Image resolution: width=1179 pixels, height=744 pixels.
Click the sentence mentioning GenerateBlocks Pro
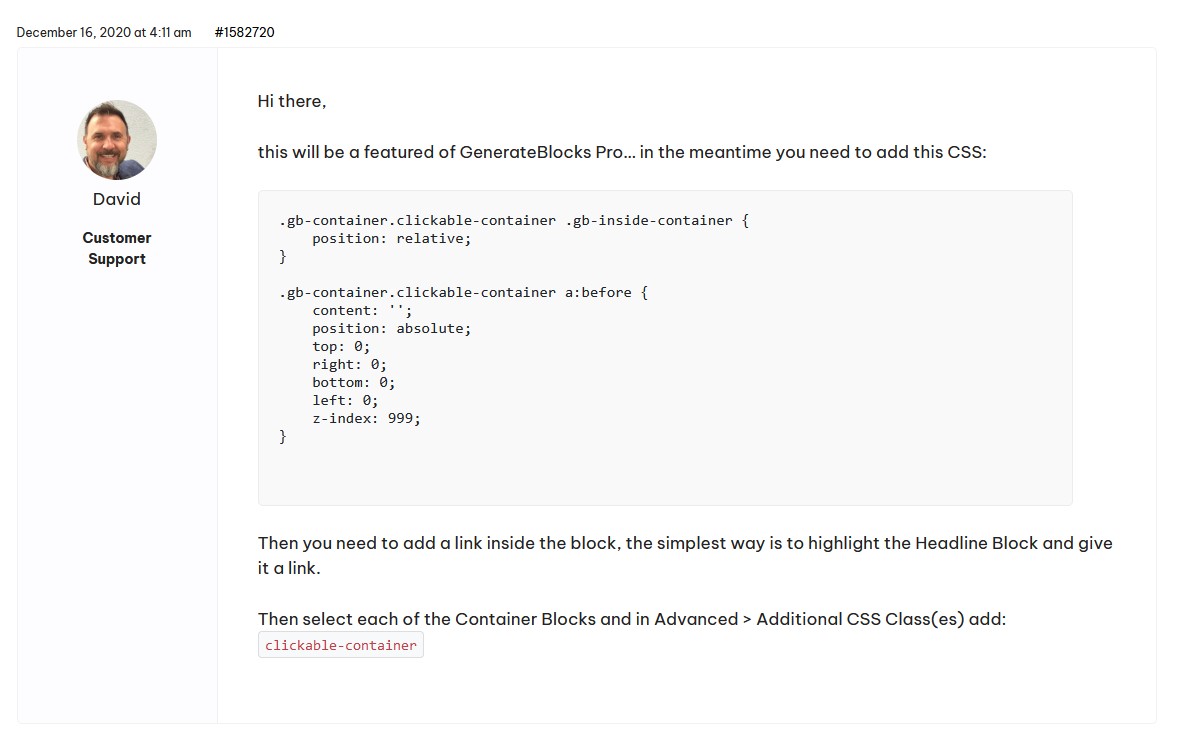tap(621, 153)
